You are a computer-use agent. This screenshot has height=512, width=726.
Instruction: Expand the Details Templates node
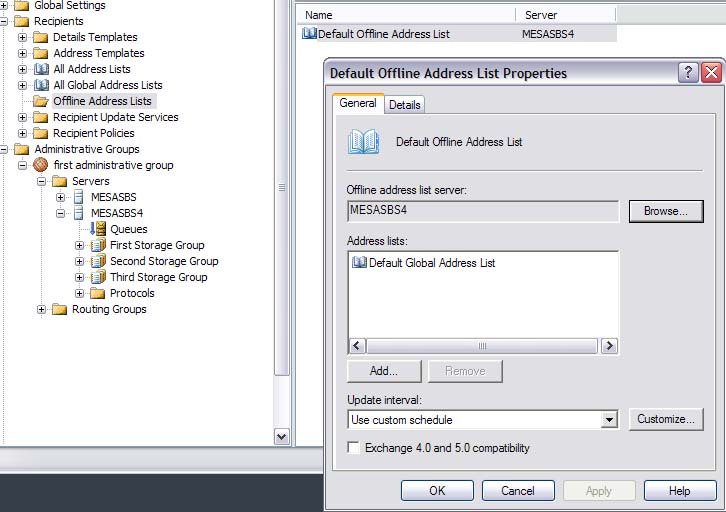tap(22, 37)
